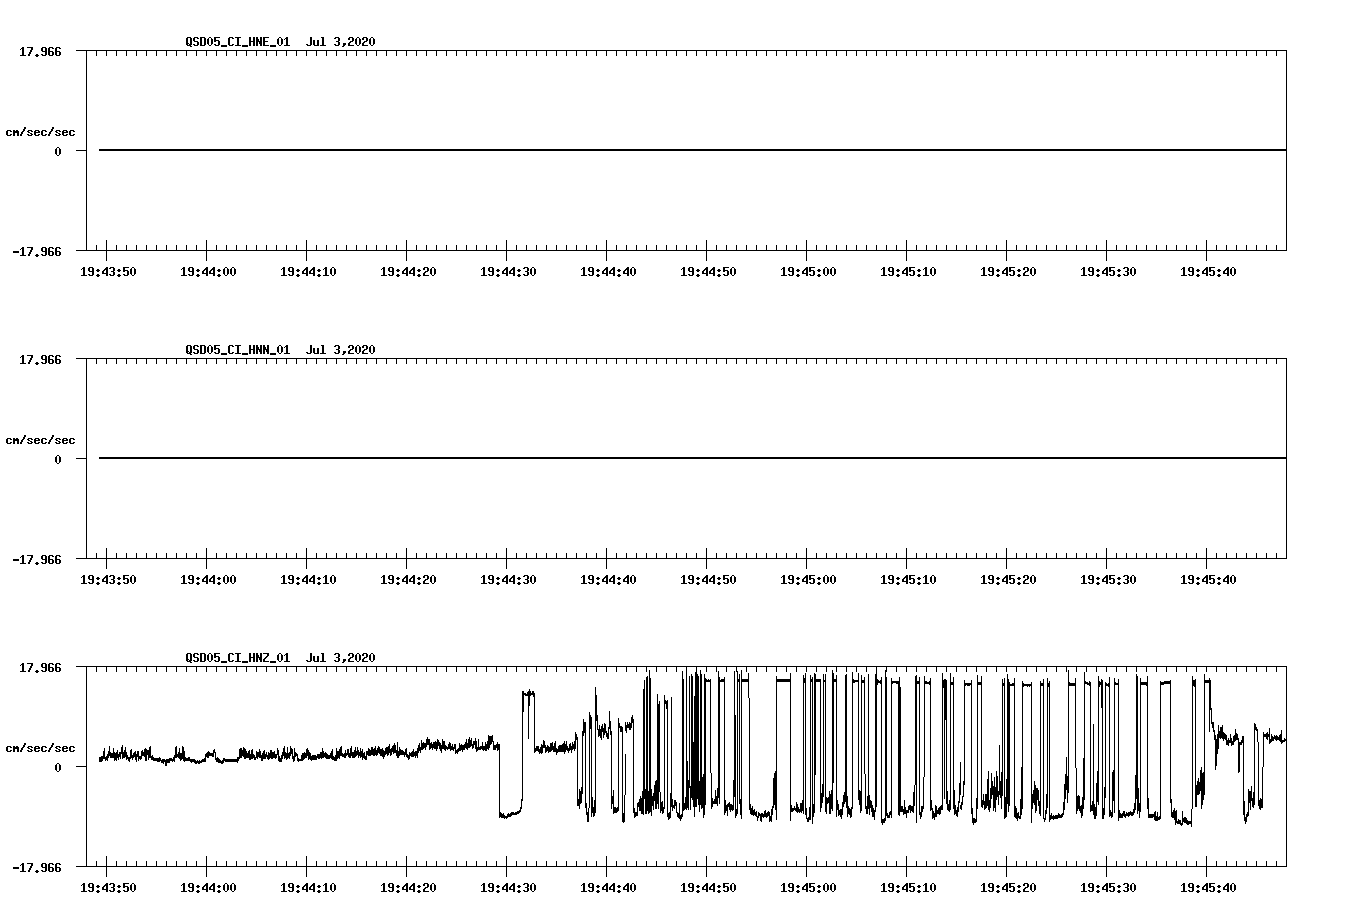Viewport: 1358px width, 924px height.
Task: Click -17.966 lower limit on HNZ plot
Action: [36, 868]
